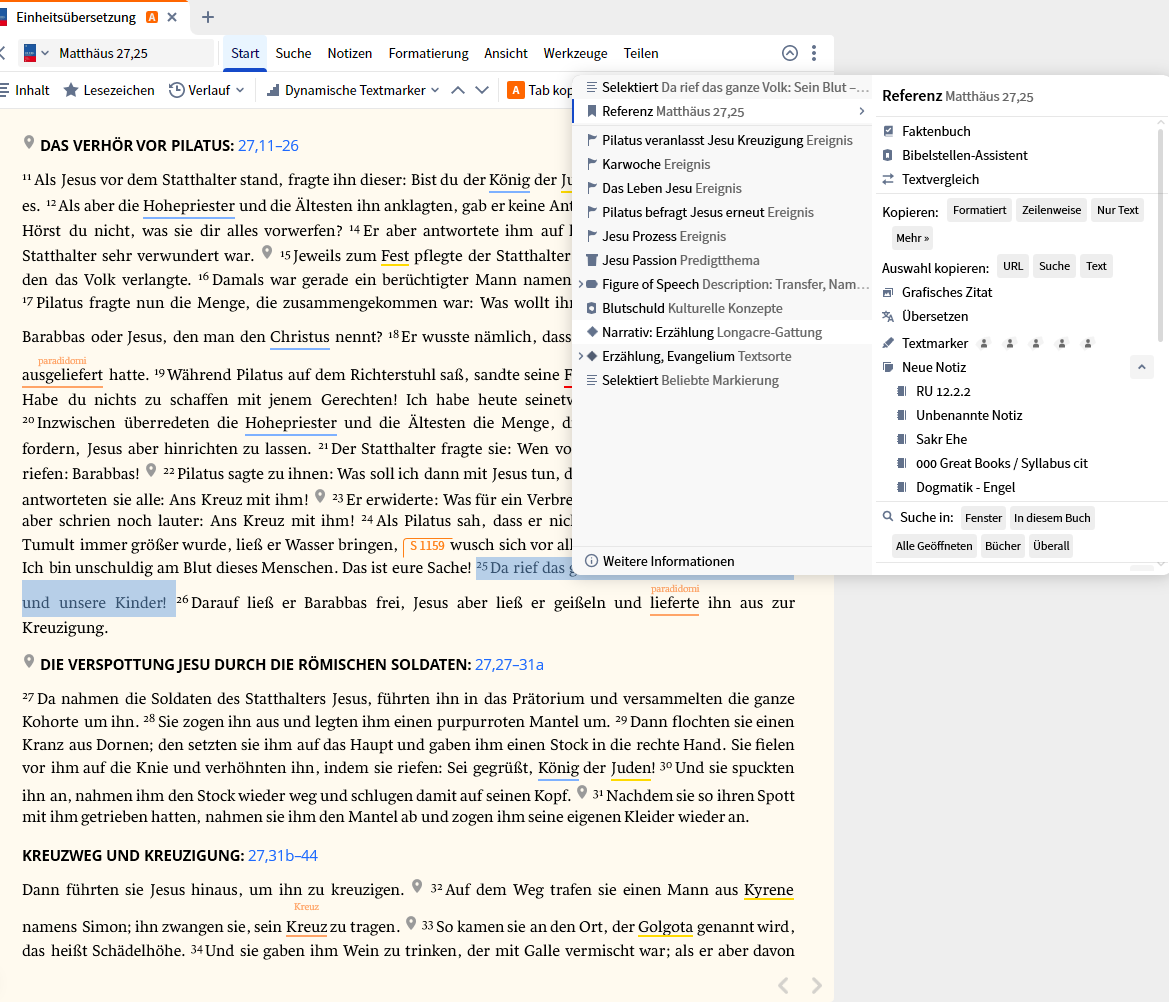1169x1002 pixels.
Task: Open the Ansicht tab
Action: (x=505, y=53)
